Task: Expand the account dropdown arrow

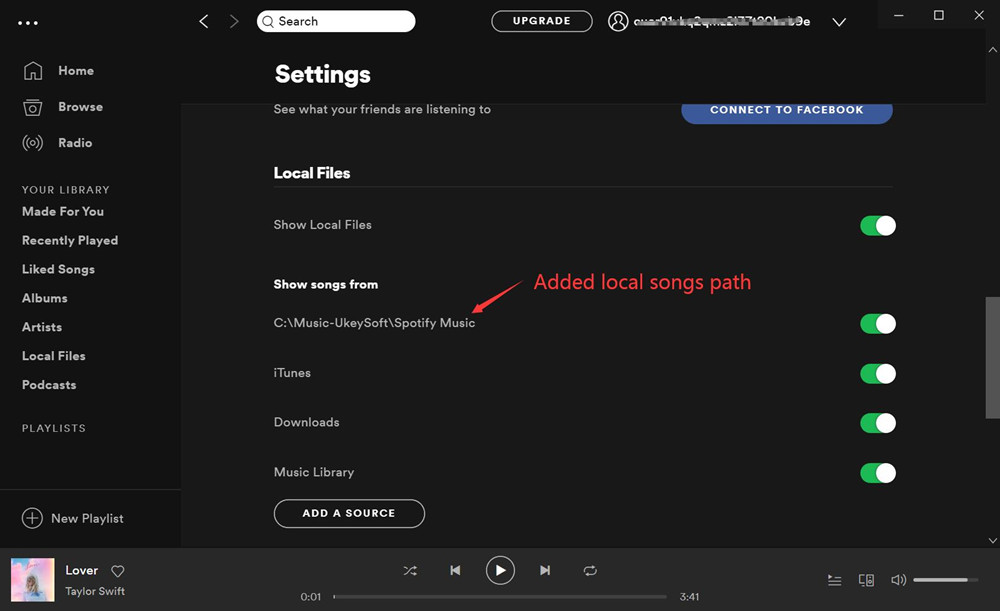Action: click(839, 22)
